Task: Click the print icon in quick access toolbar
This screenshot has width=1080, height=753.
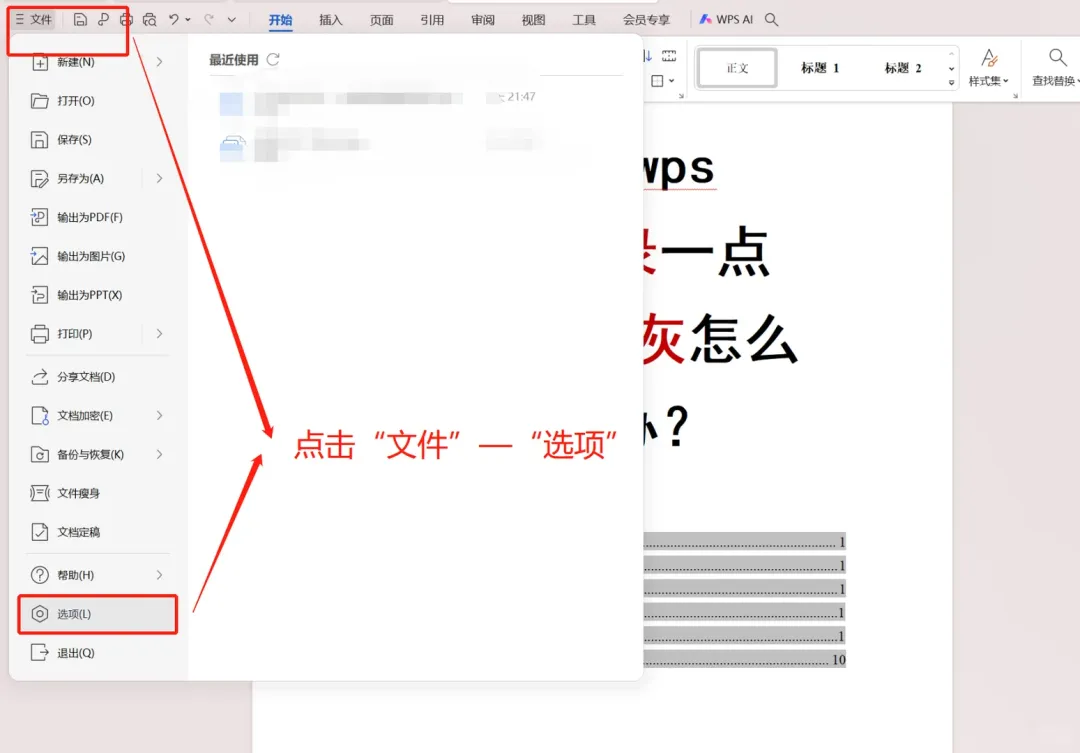Action: 126,19
